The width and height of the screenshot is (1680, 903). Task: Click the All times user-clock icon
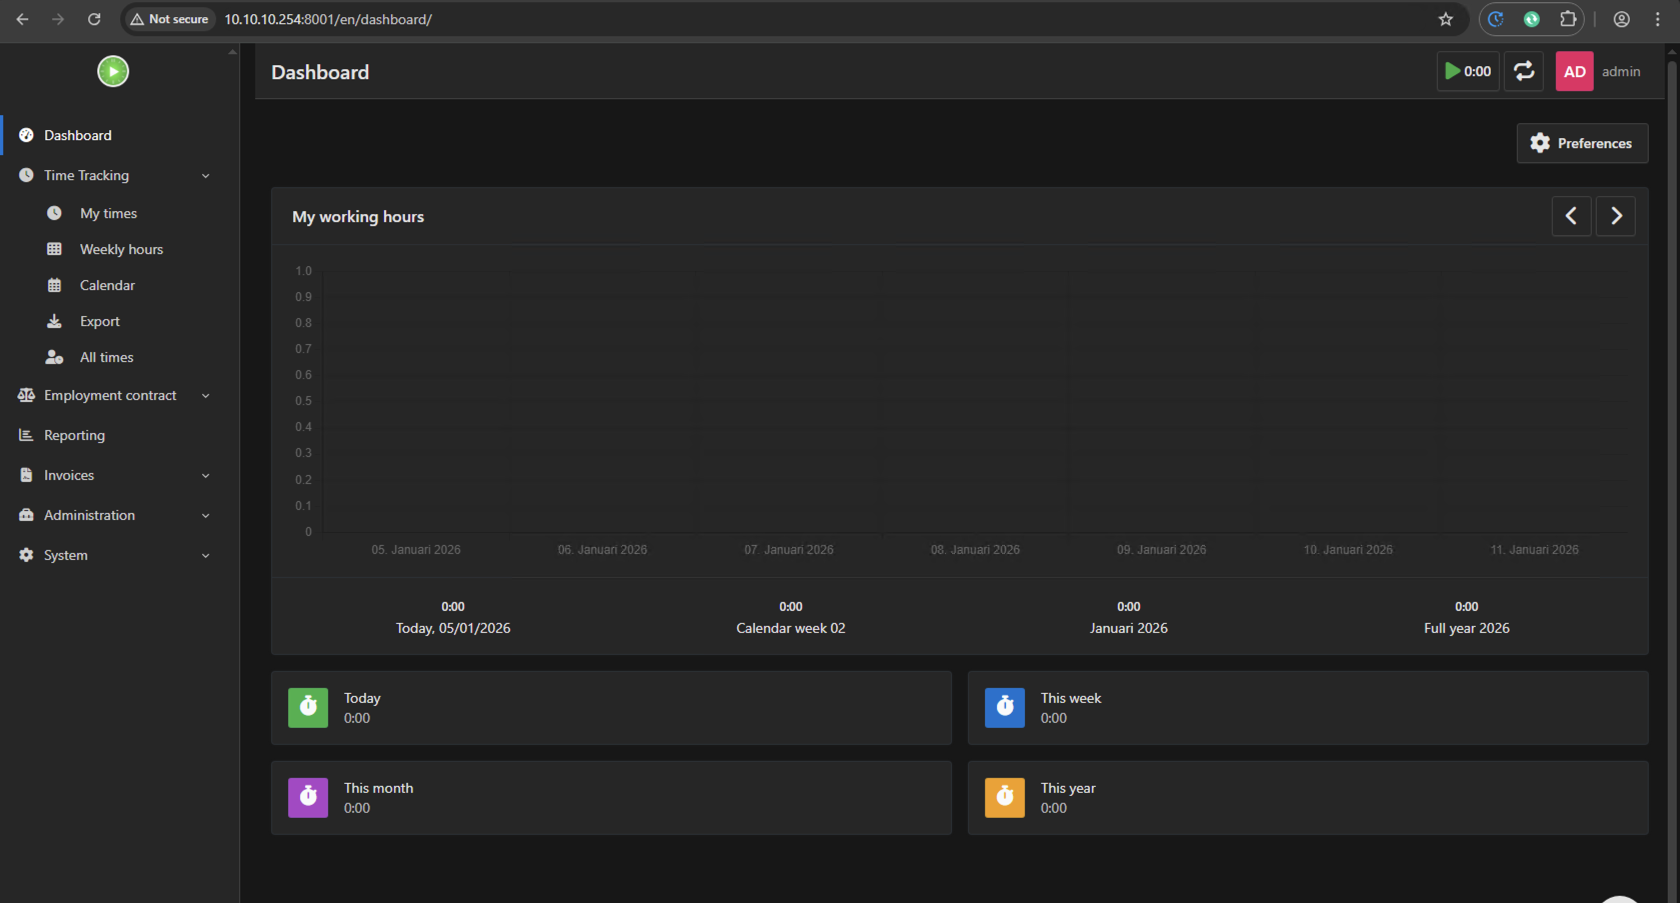(54, 357)
